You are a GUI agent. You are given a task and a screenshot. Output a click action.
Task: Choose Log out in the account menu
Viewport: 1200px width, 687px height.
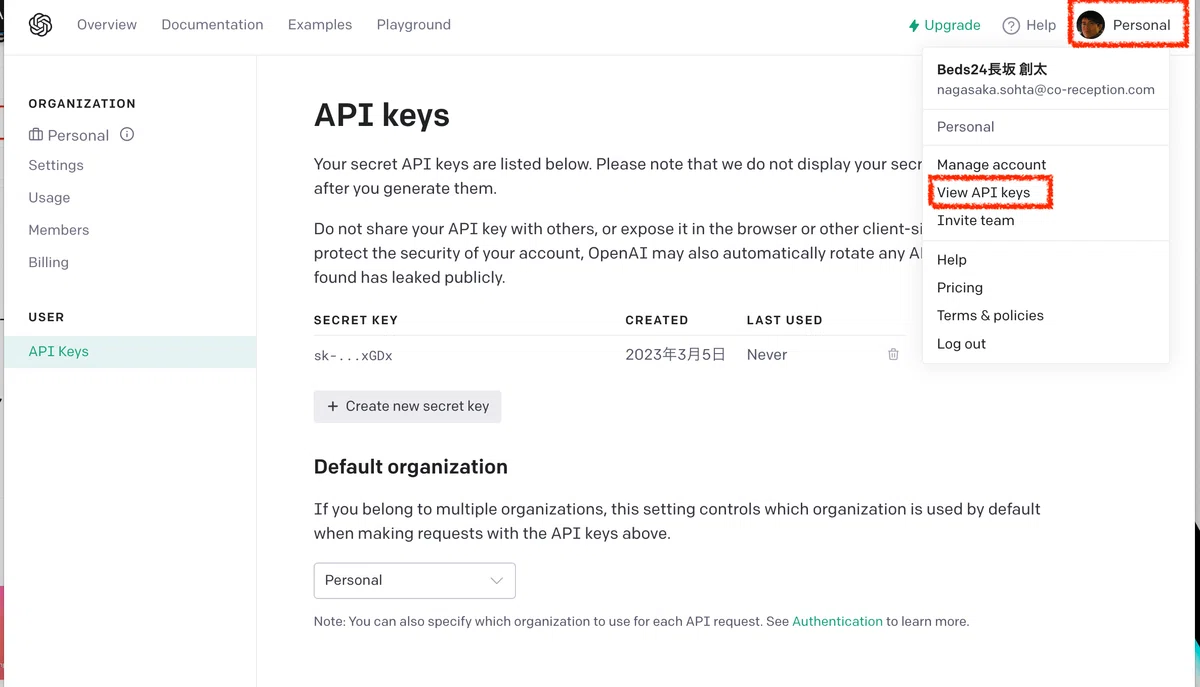[x=961, y=343]
